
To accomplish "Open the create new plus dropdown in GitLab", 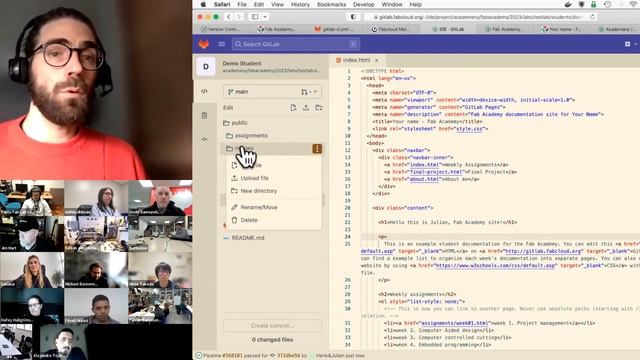I will pos(631,44).
